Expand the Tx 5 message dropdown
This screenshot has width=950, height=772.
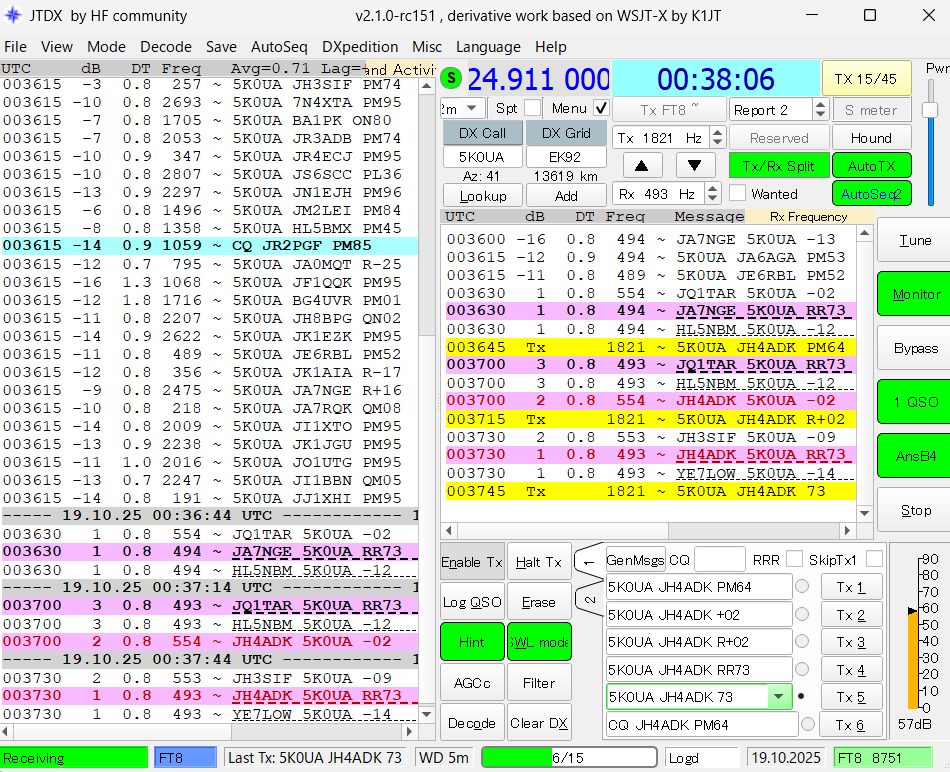click(x=779, y=697)
